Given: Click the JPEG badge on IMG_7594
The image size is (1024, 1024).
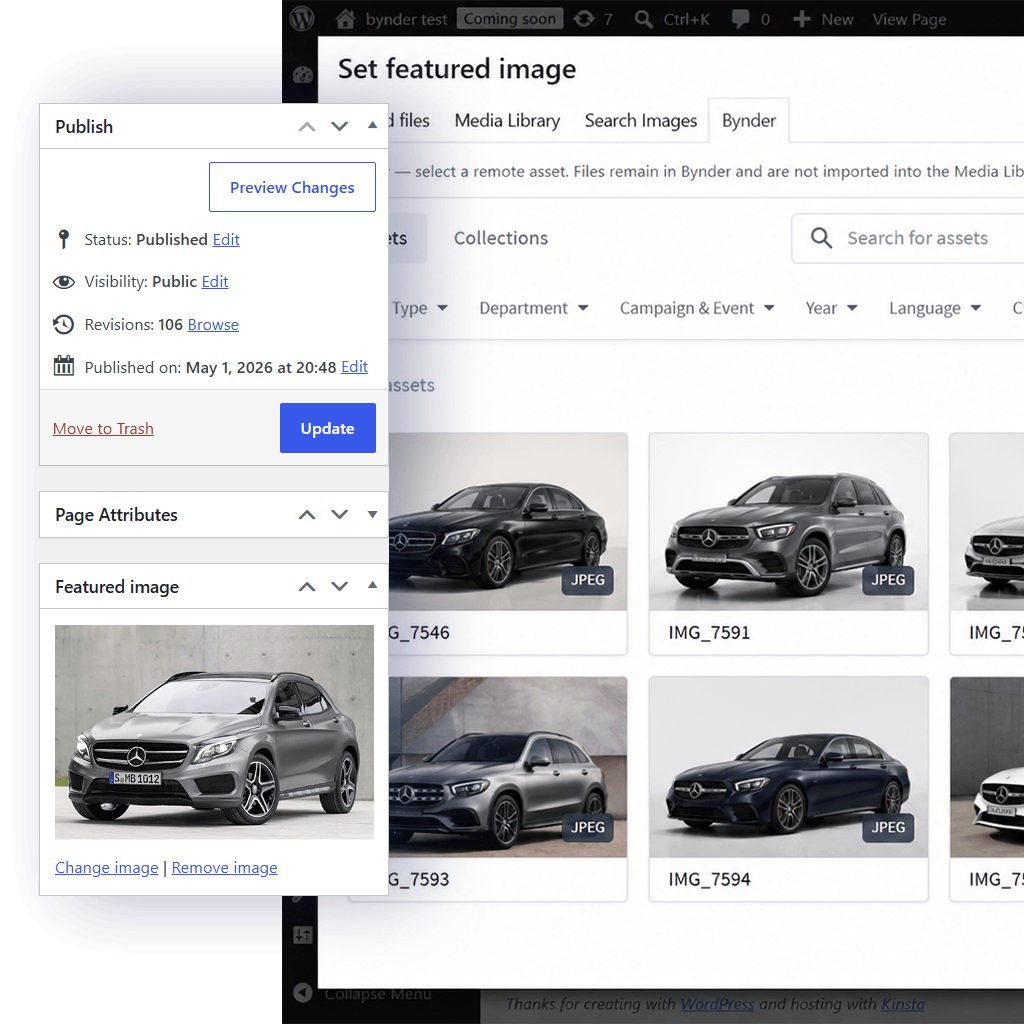Looking at the screenshot, I should pyautogui.click(x=888, y=827).
